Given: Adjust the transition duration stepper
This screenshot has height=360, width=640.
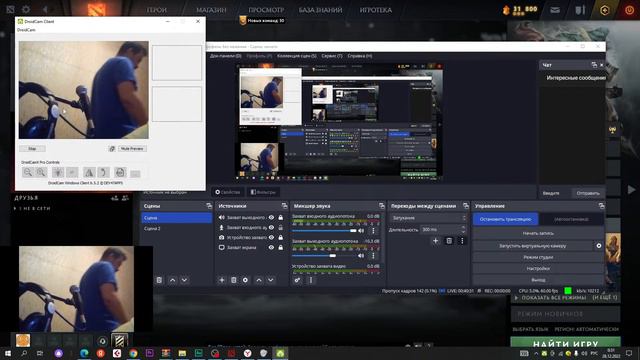Looking at the screenshot, I should click(463, 229).
